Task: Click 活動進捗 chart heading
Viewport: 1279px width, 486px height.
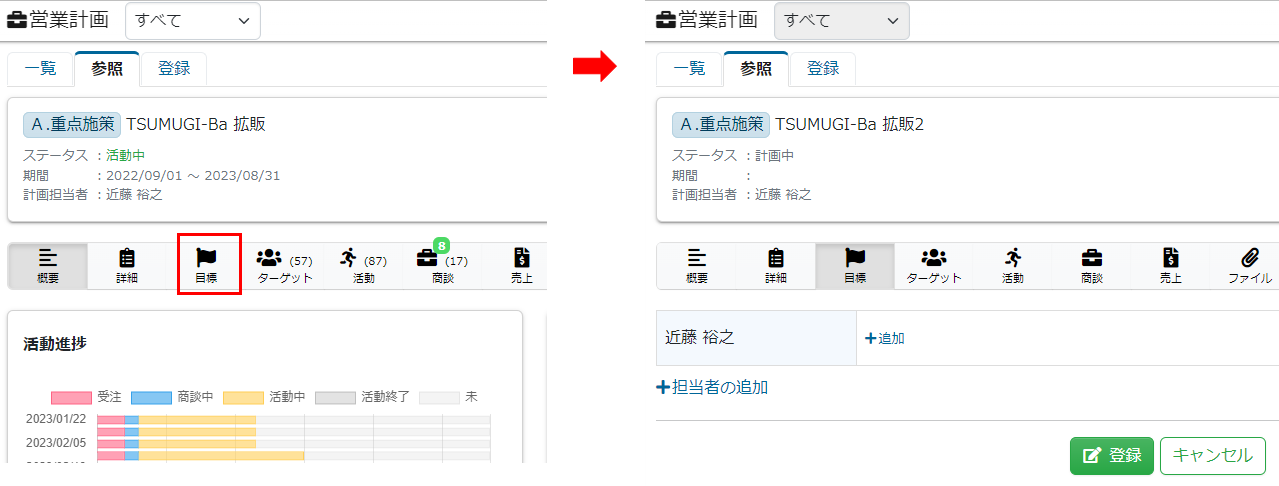Action: [55, 343]
